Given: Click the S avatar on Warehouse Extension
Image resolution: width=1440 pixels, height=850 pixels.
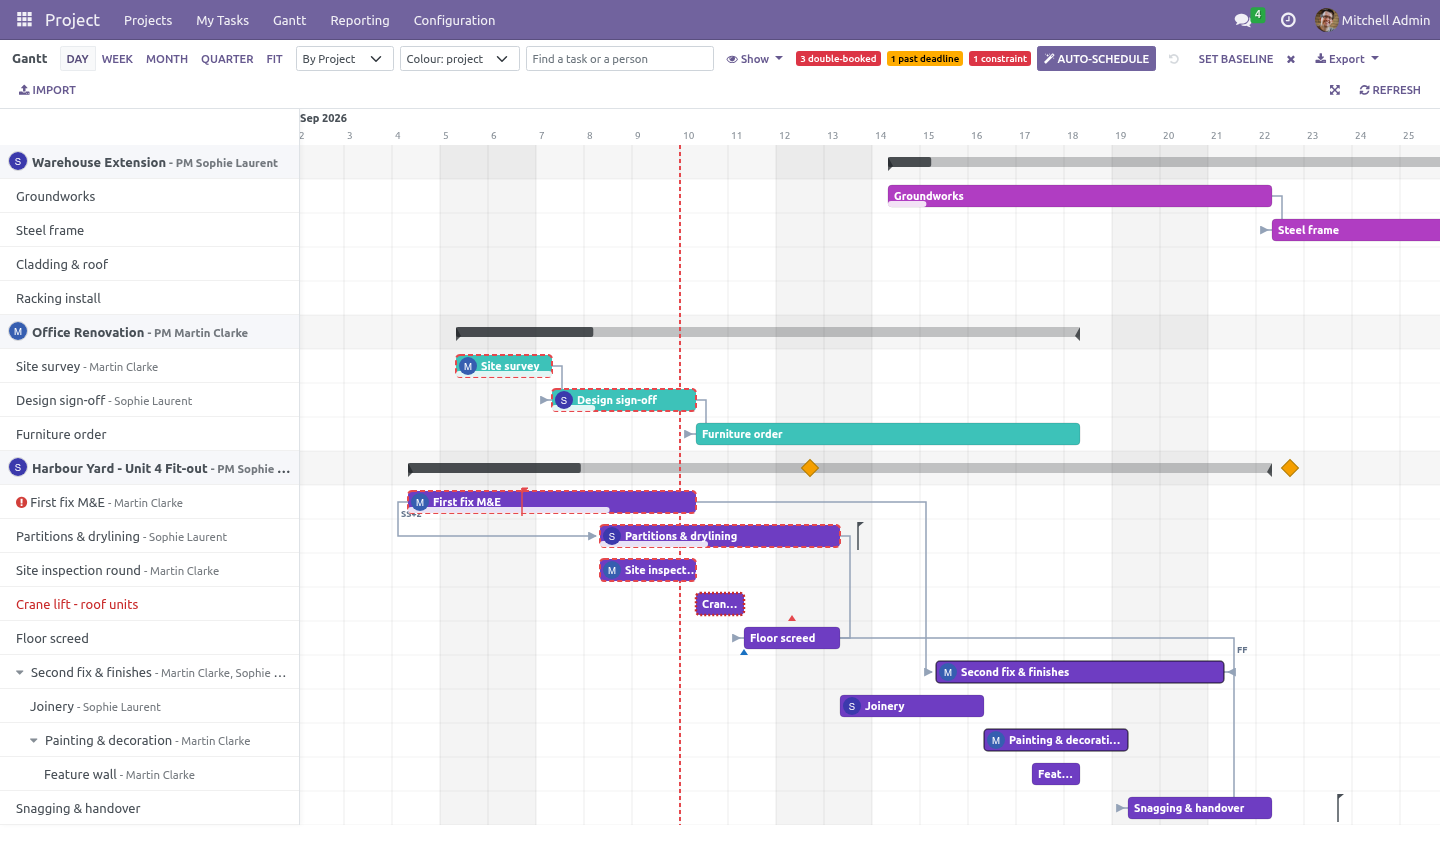Looking at the screenshot, I should tap(18, 162).
